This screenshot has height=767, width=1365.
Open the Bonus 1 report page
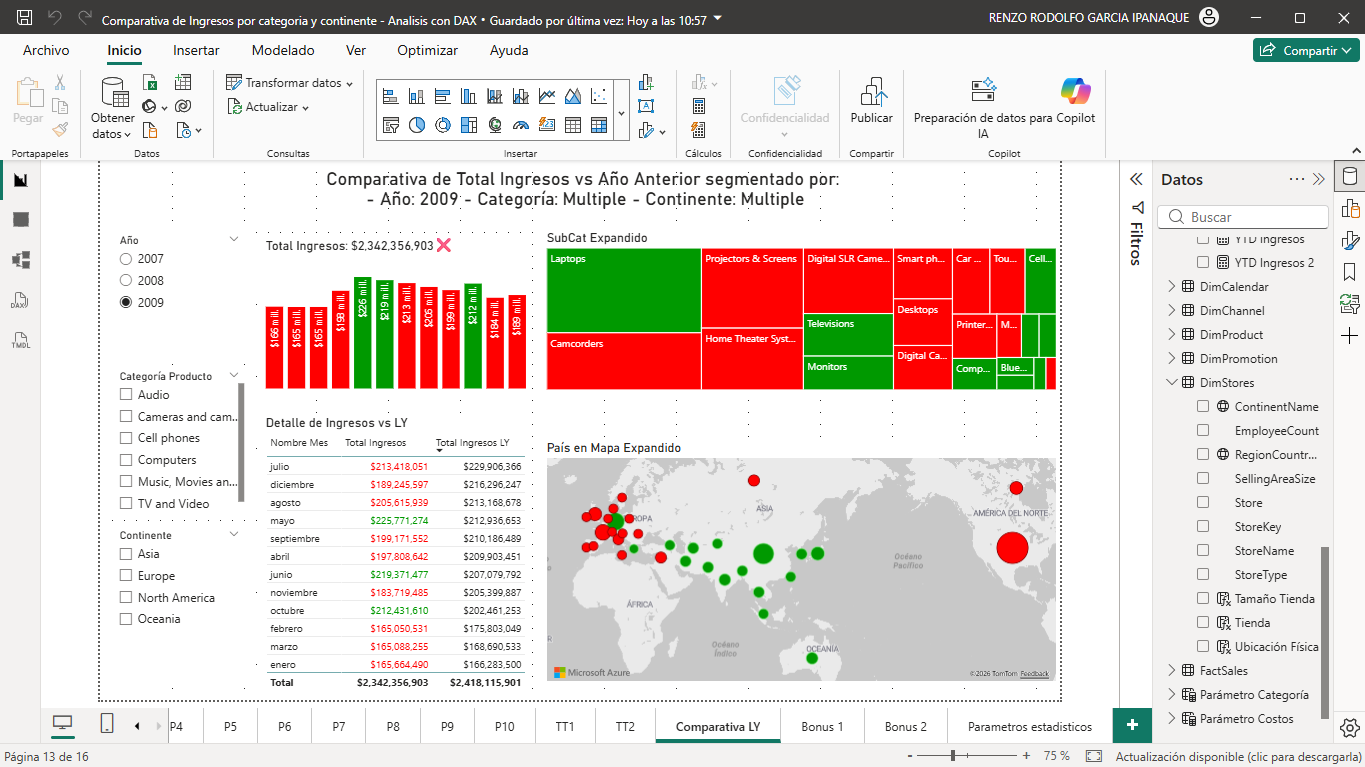tap(821, 726)
